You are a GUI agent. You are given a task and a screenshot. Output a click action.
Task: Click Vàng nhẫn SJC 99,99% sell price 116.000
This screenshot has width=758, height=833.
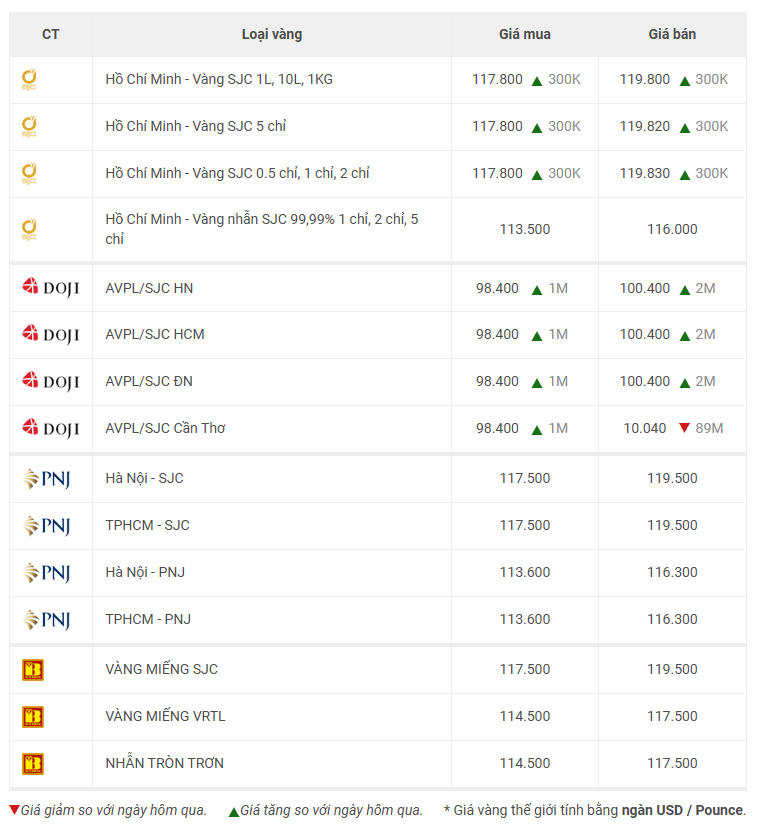click(x=672, y=229)
